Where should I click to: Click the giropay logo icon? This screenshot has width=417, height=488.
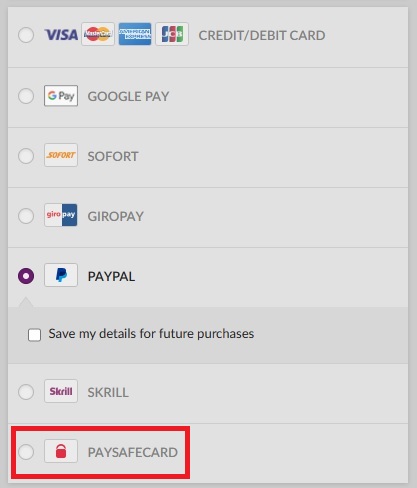pyautogui.click(x=61, y=215)
